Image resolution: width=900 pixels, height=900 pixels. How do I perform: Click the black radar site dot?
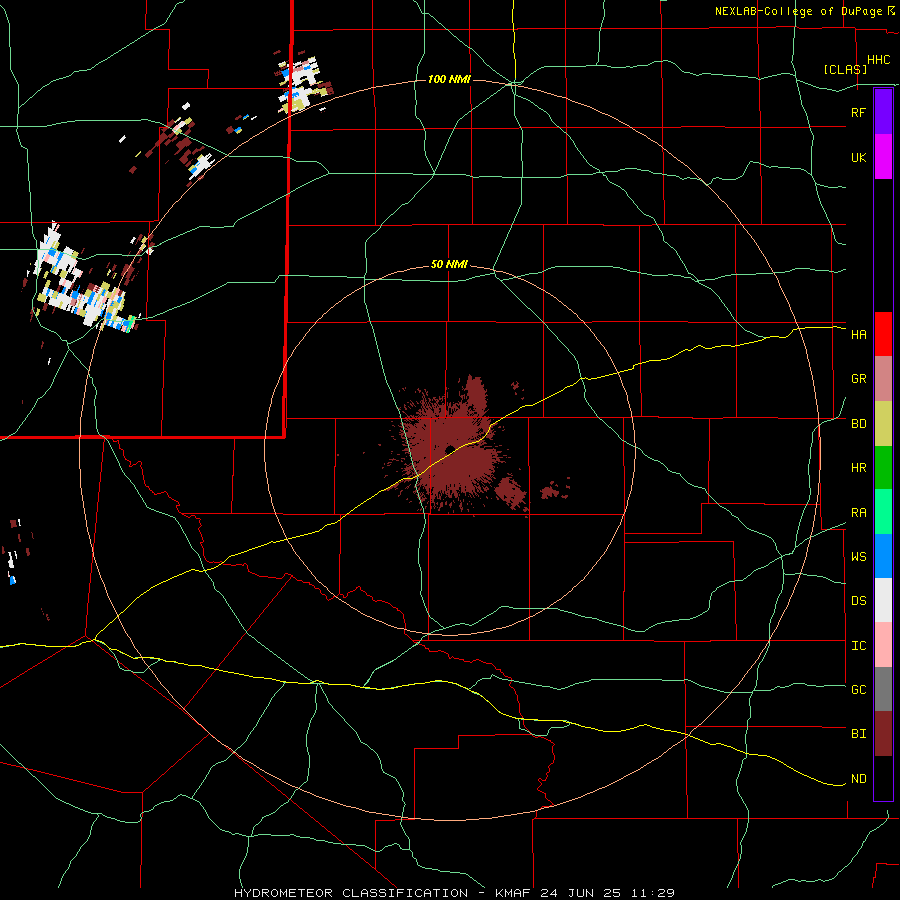click(450, 449)
